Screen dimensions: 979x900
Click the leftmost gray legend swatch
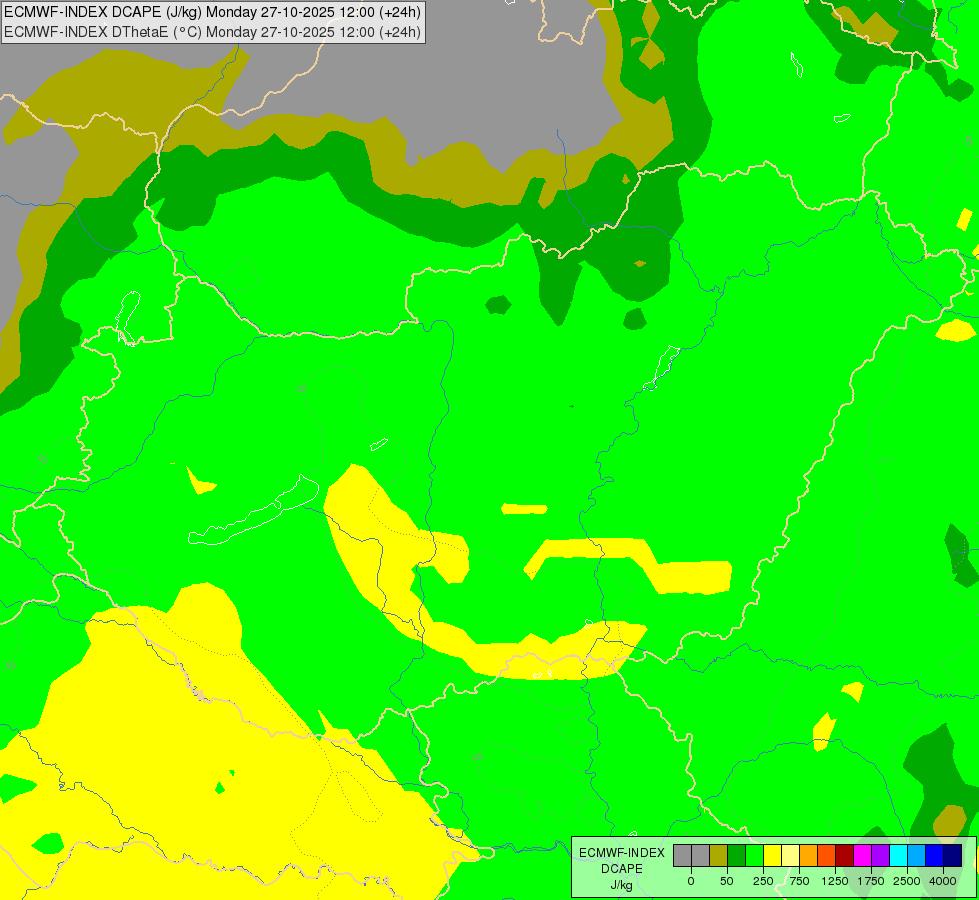[x=682, y=855]
